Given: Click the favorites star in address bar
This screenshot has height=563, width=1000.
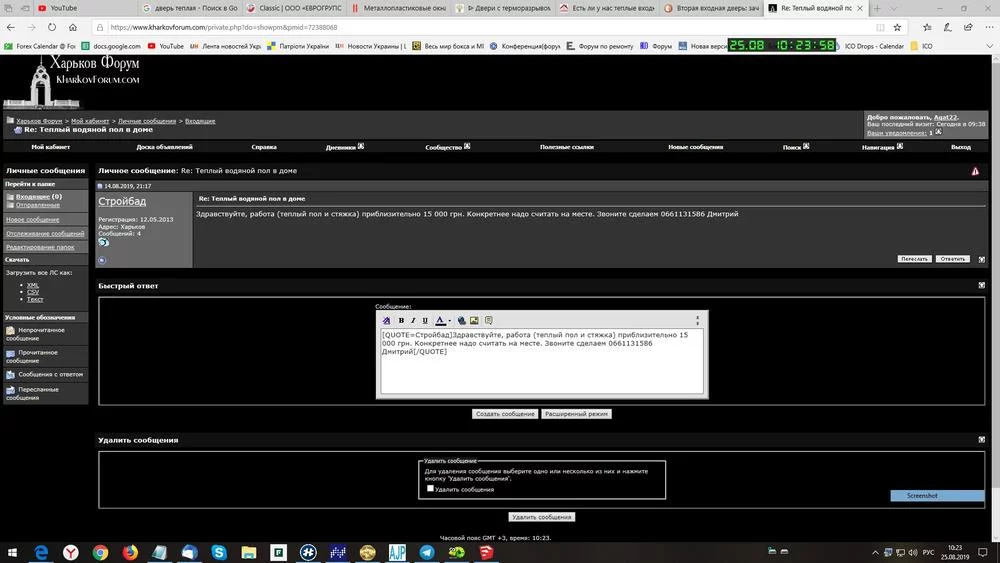Looking at the screenshot, I should pyautogui.click(x=897, y=27).
